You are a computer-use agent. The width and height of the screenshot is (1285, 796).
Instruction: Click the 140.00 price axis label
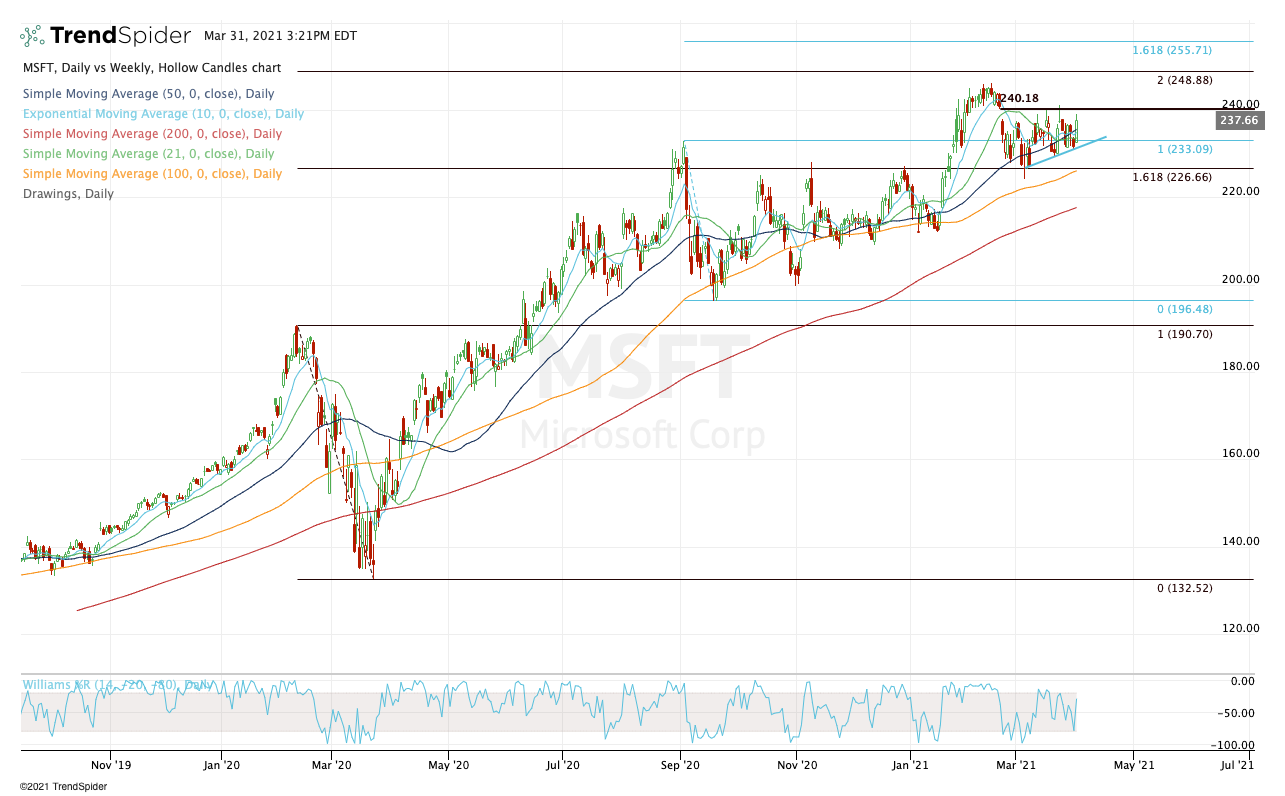click(x=1240, y=541)
